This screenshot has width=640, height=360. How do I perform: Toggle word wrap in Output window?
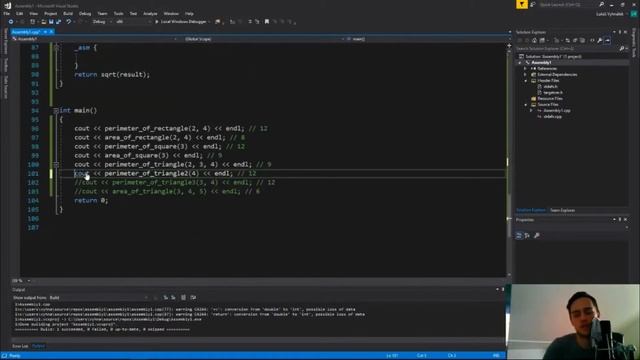pyautogui.click(x=193, y=298)
